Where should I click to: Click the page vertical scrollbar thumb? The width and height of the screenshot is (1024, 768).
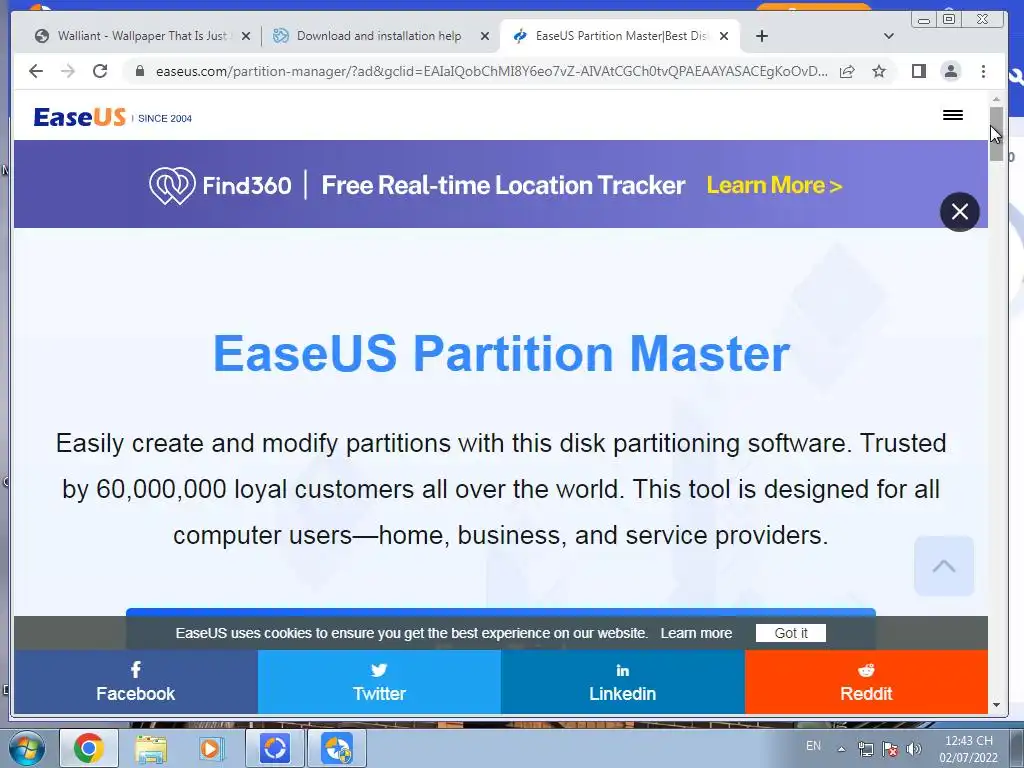[996, 133]
